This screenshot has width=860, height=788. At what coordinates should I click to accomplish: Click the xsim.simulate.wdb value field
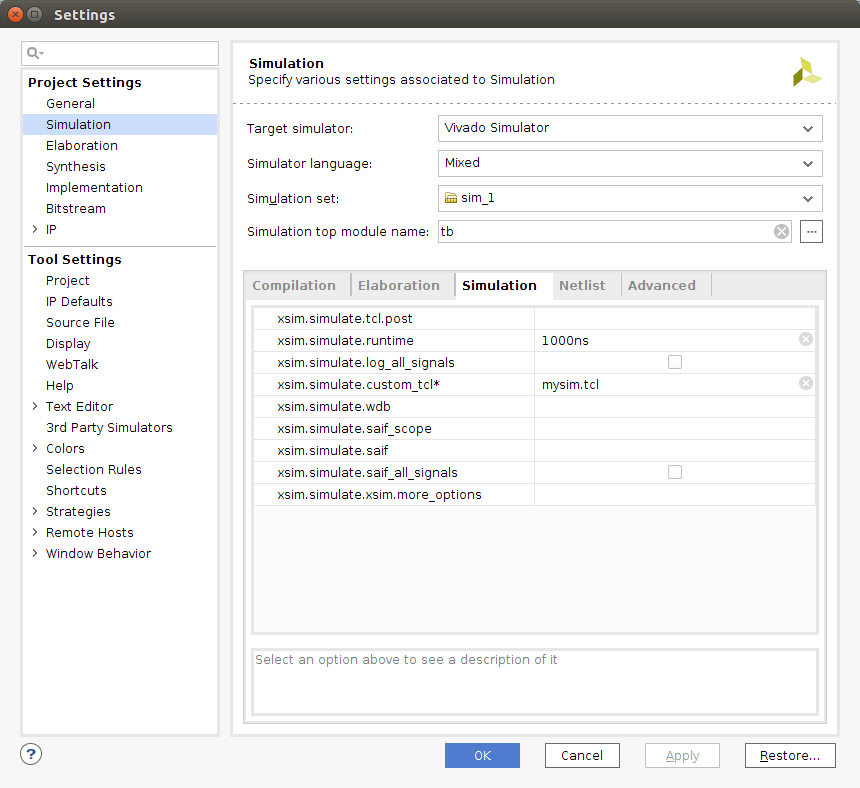pyautogui.click(x=675, y=406)
